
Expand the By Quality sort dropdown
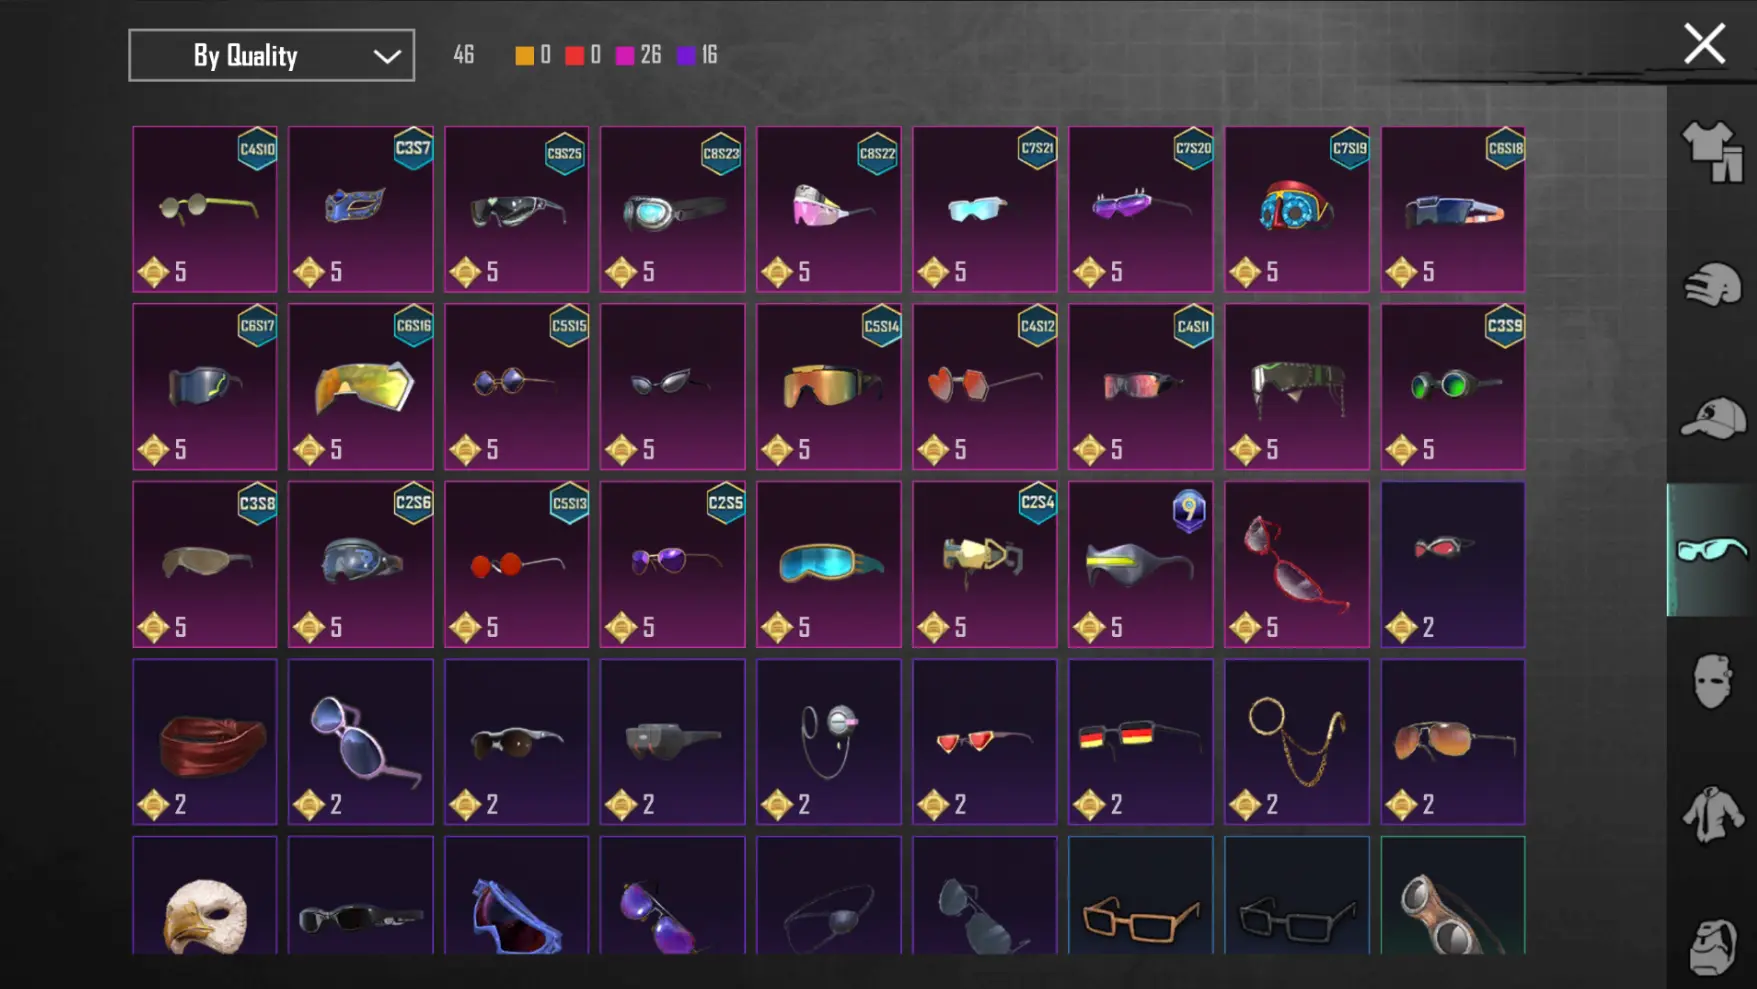coord(271,55)
